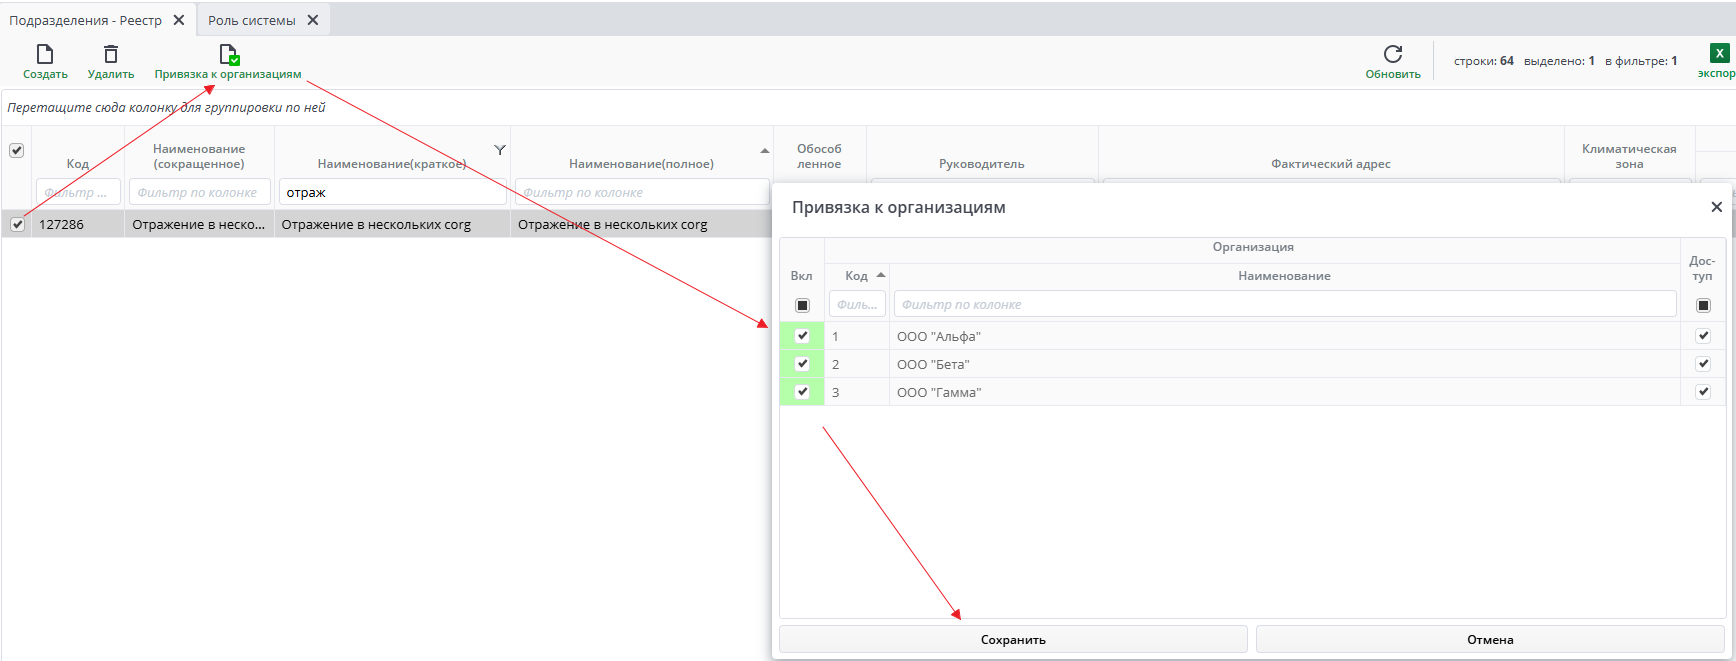Click the выделено: 1 counter
Image resolution: width=1736 pixels, height=661 pixels.
pos(1559,61)
